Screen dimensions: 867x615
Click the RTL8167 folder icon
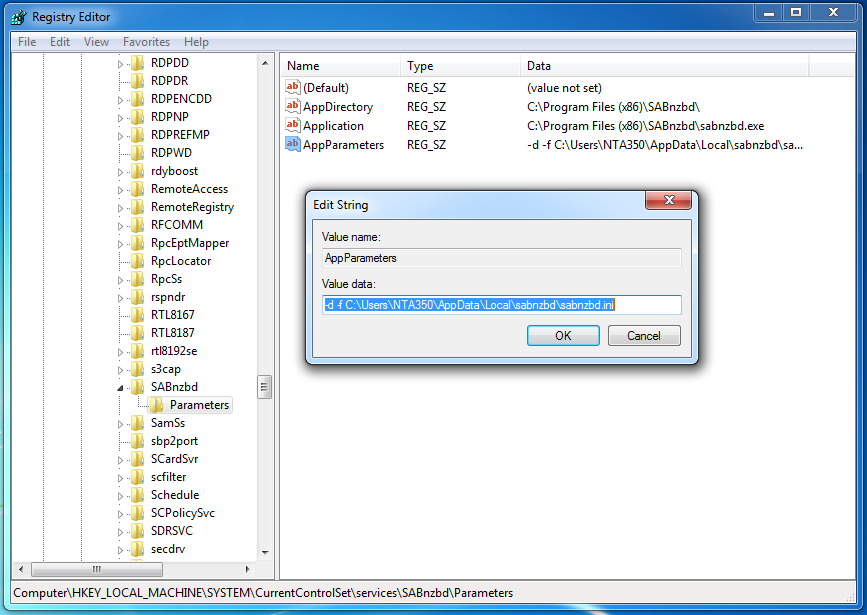coord(138,315)
